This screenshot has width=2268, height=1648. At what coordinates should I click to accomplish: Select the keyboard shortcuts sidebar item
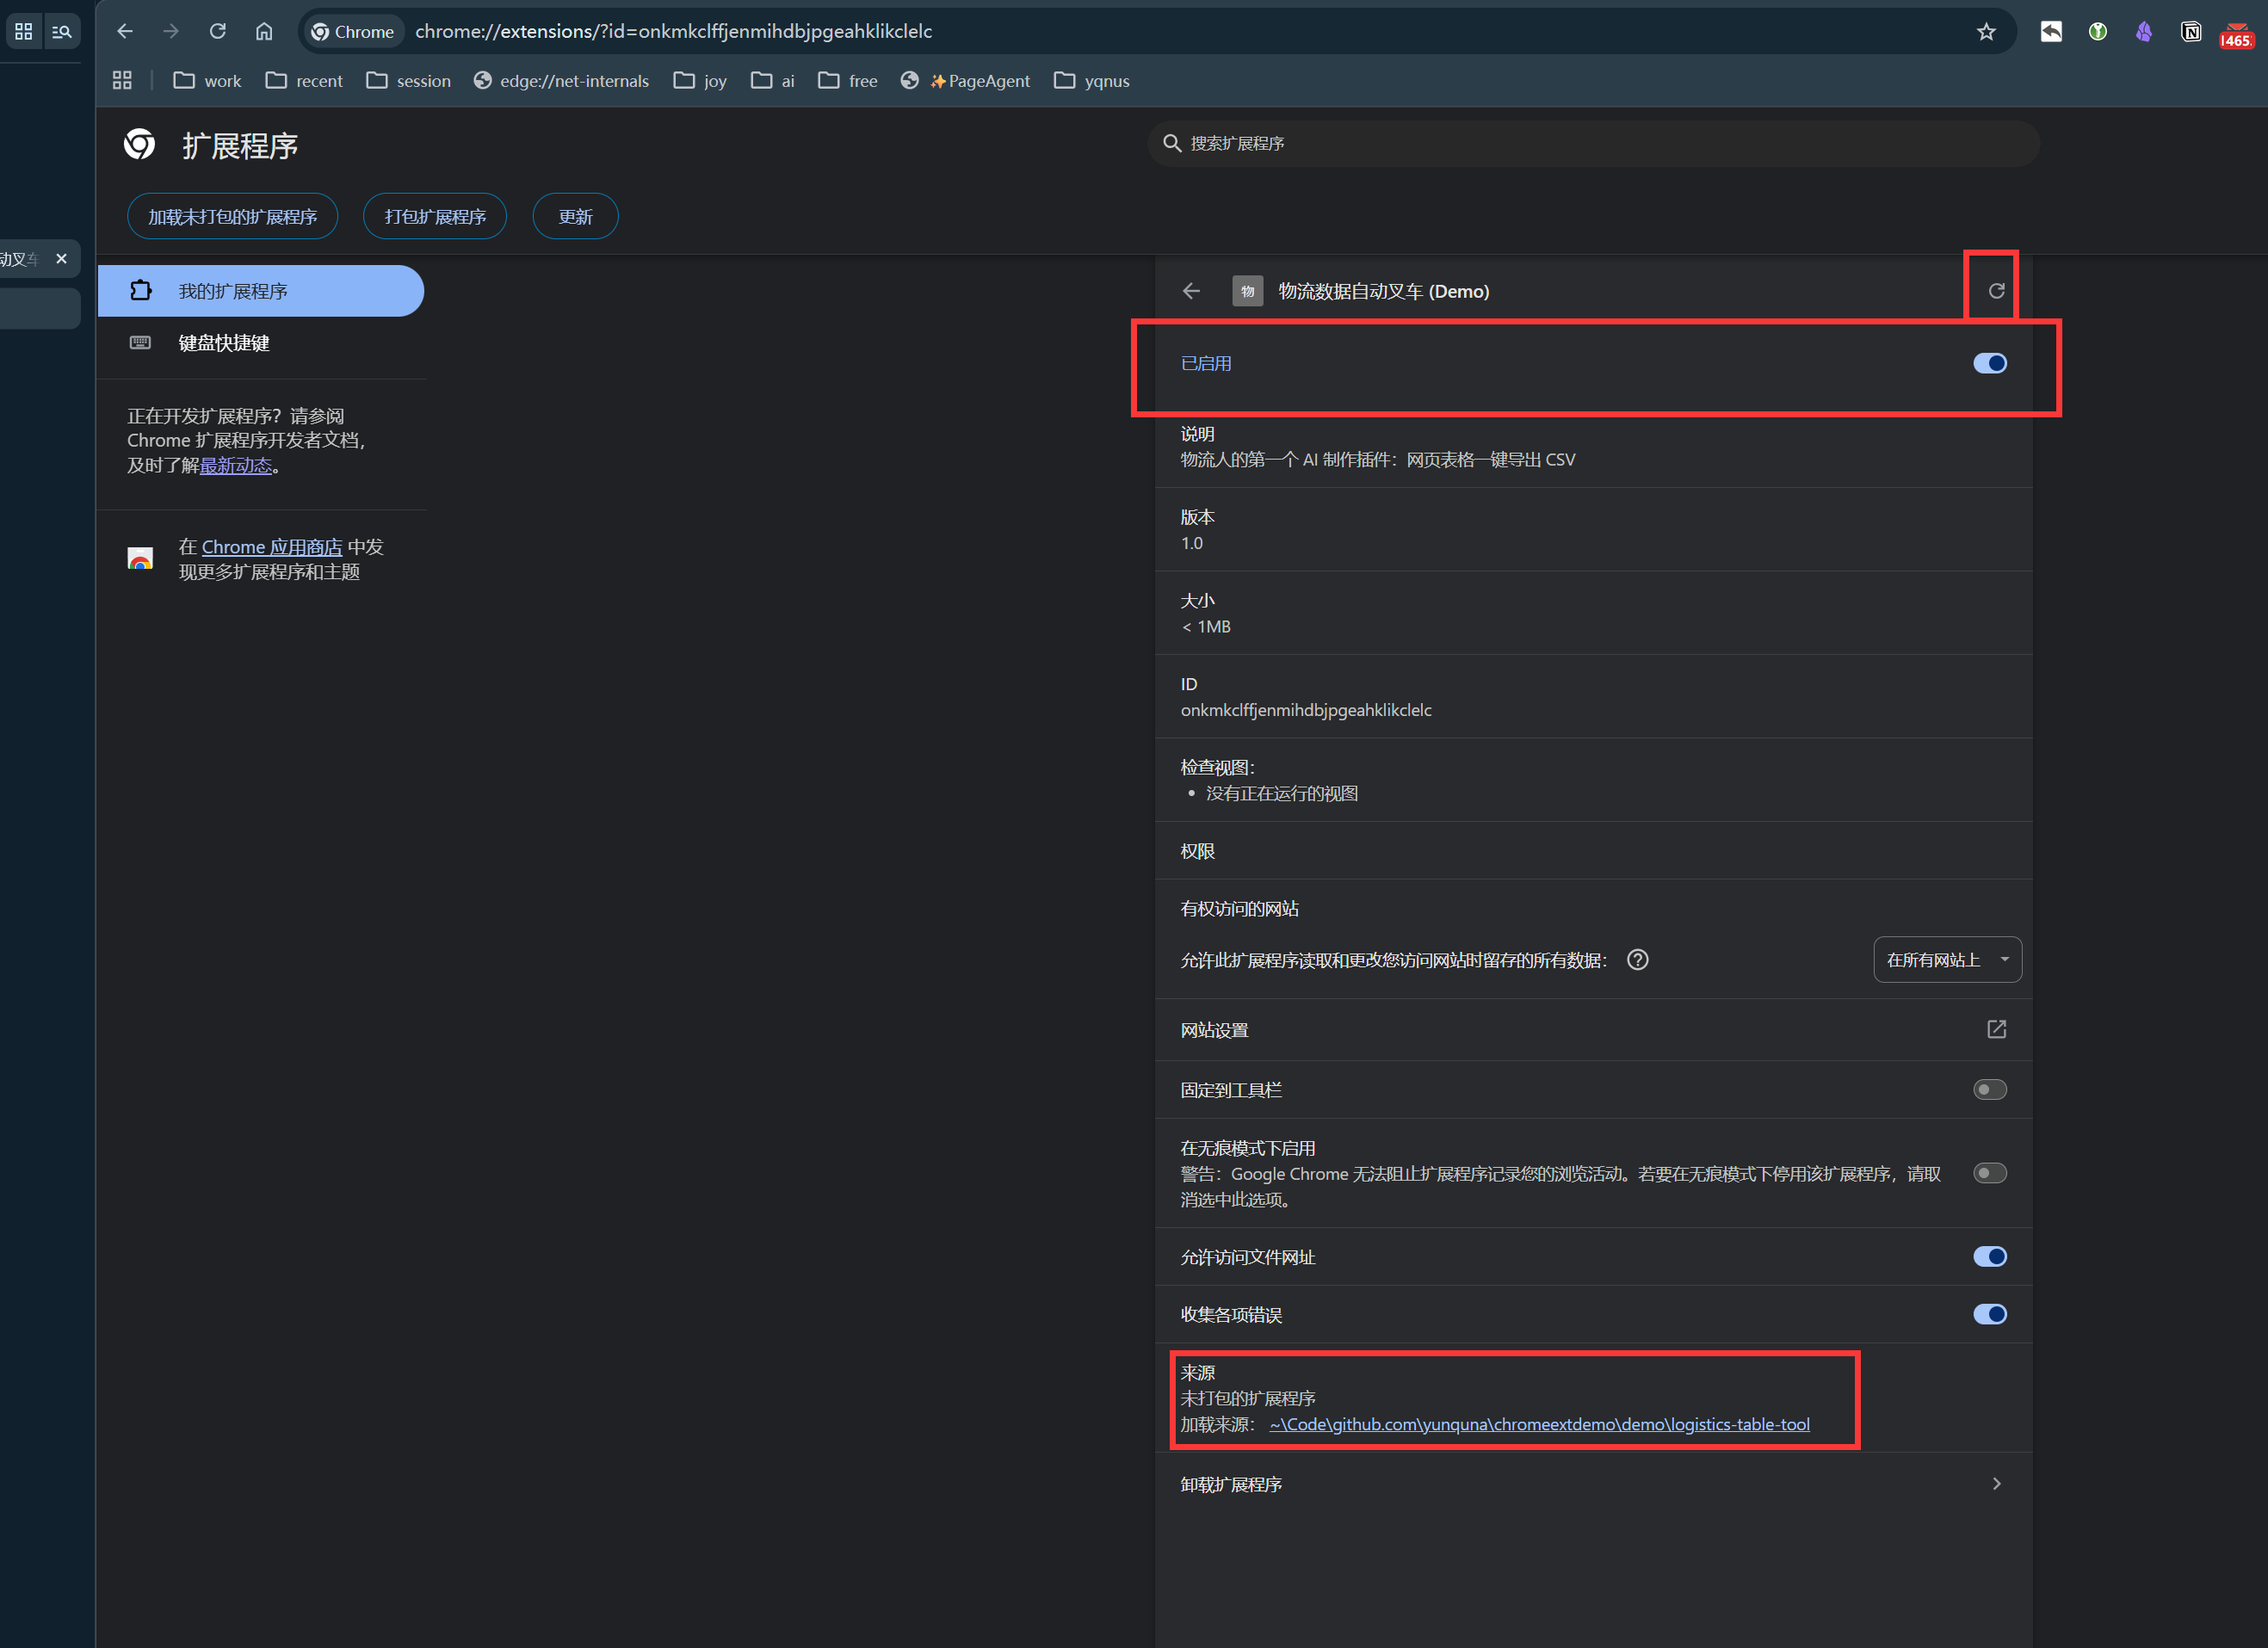coord(224,343)
